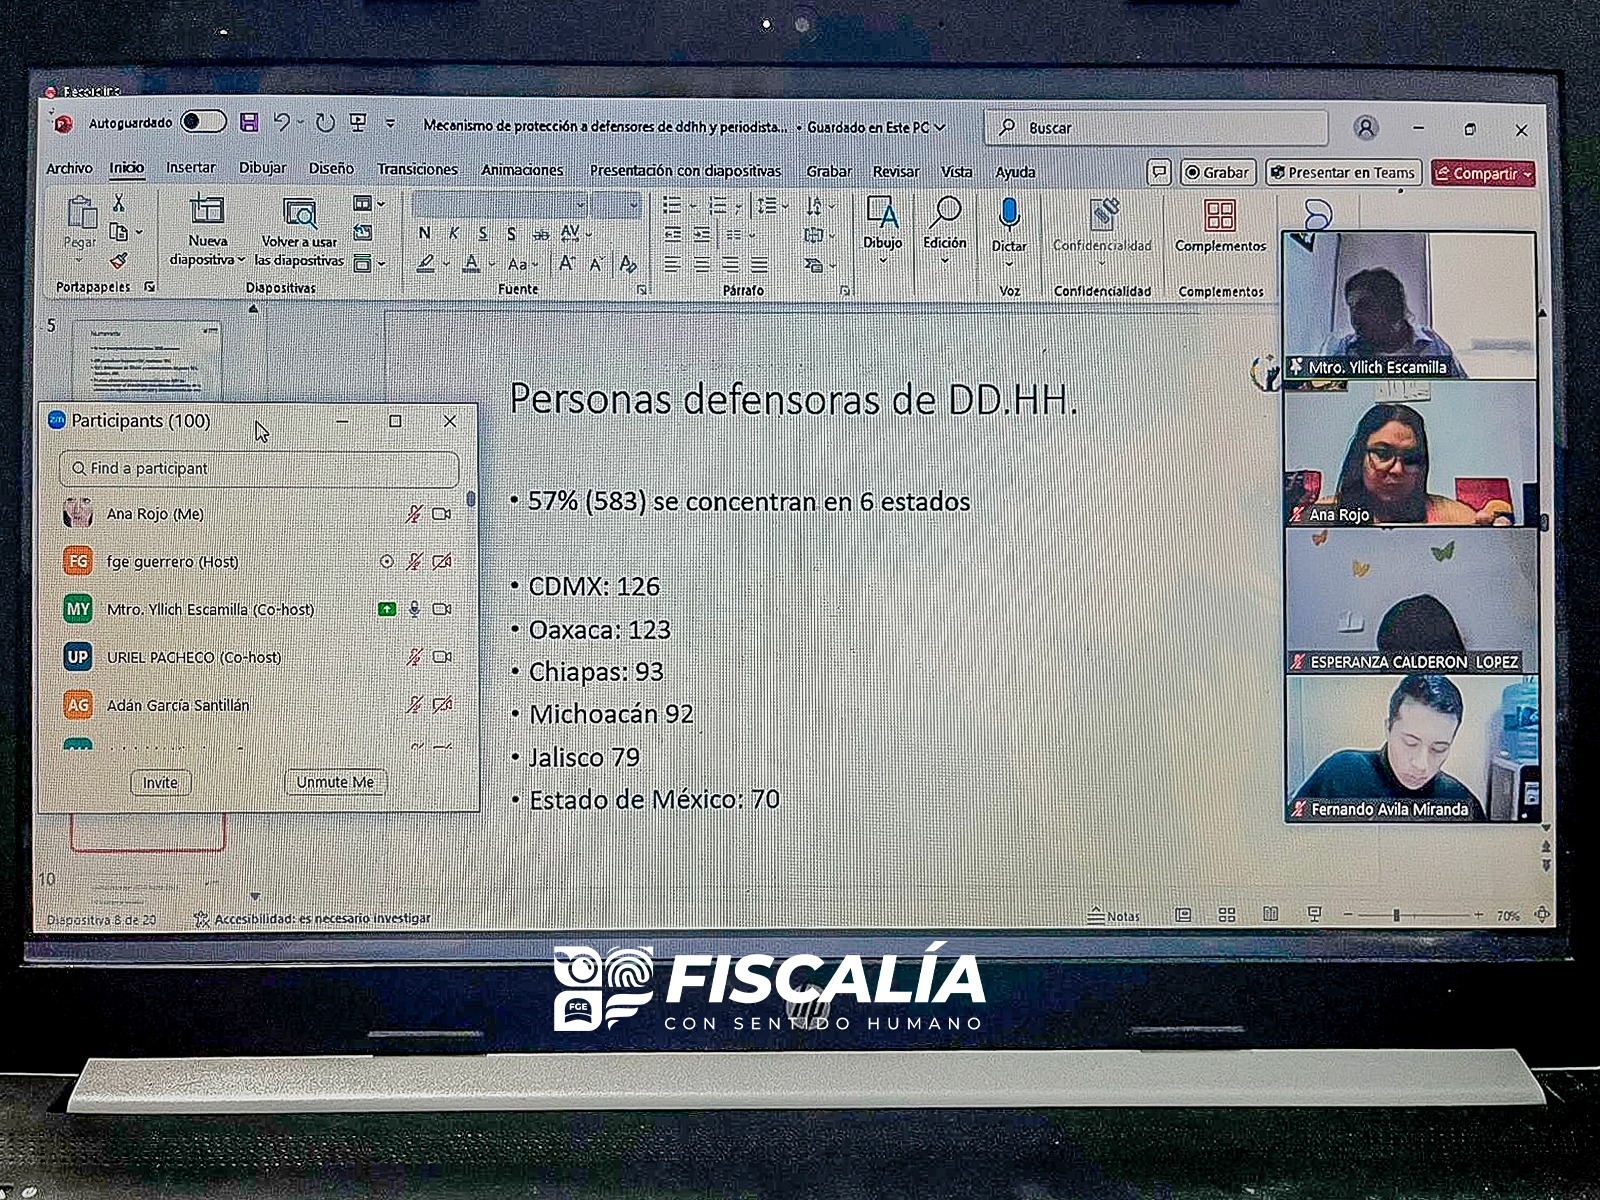
Task: Increase font size with A up icon
Action: pos(566,264)
